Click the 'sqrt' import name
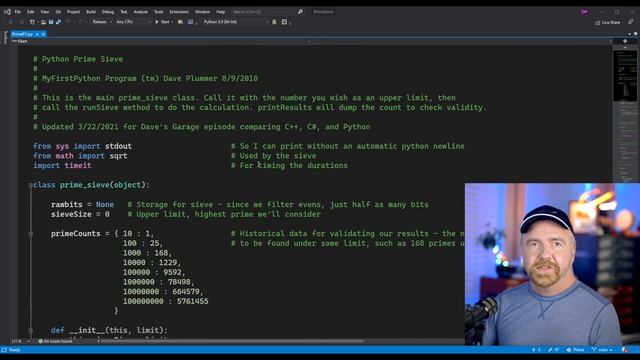Image resolution: width=640 pixels, height=360 pixels. pos(118,156)
